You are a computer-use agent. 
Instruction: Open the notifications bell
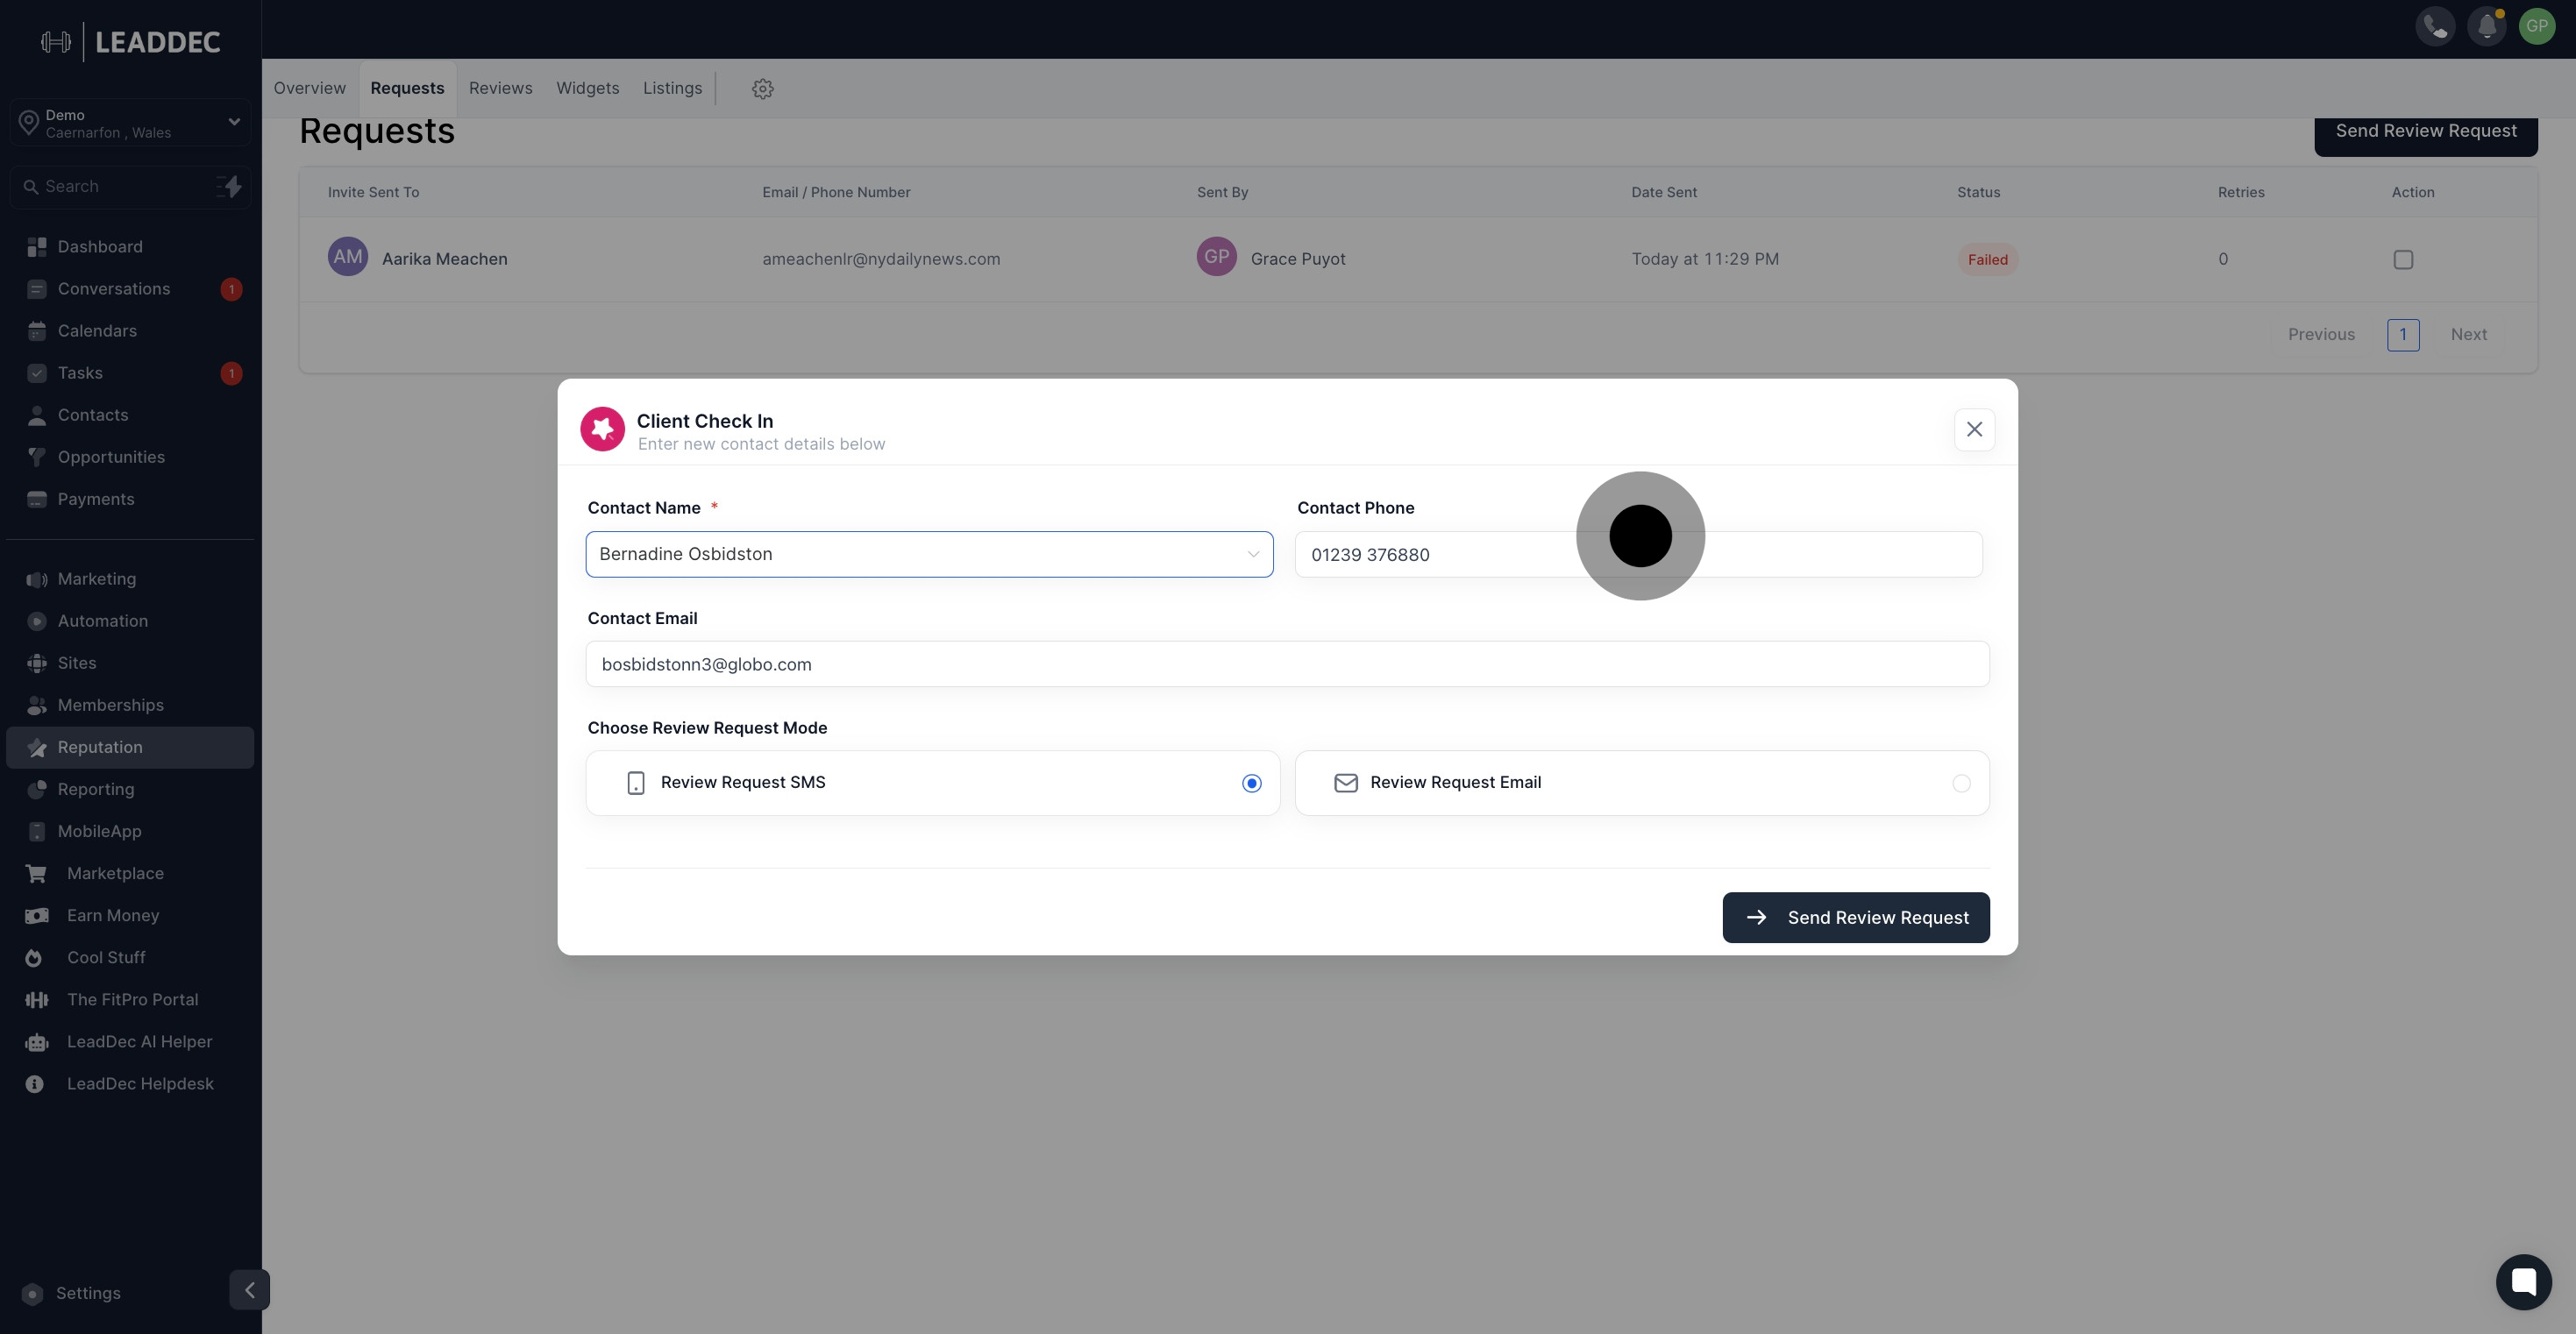tap(2486, 26)
